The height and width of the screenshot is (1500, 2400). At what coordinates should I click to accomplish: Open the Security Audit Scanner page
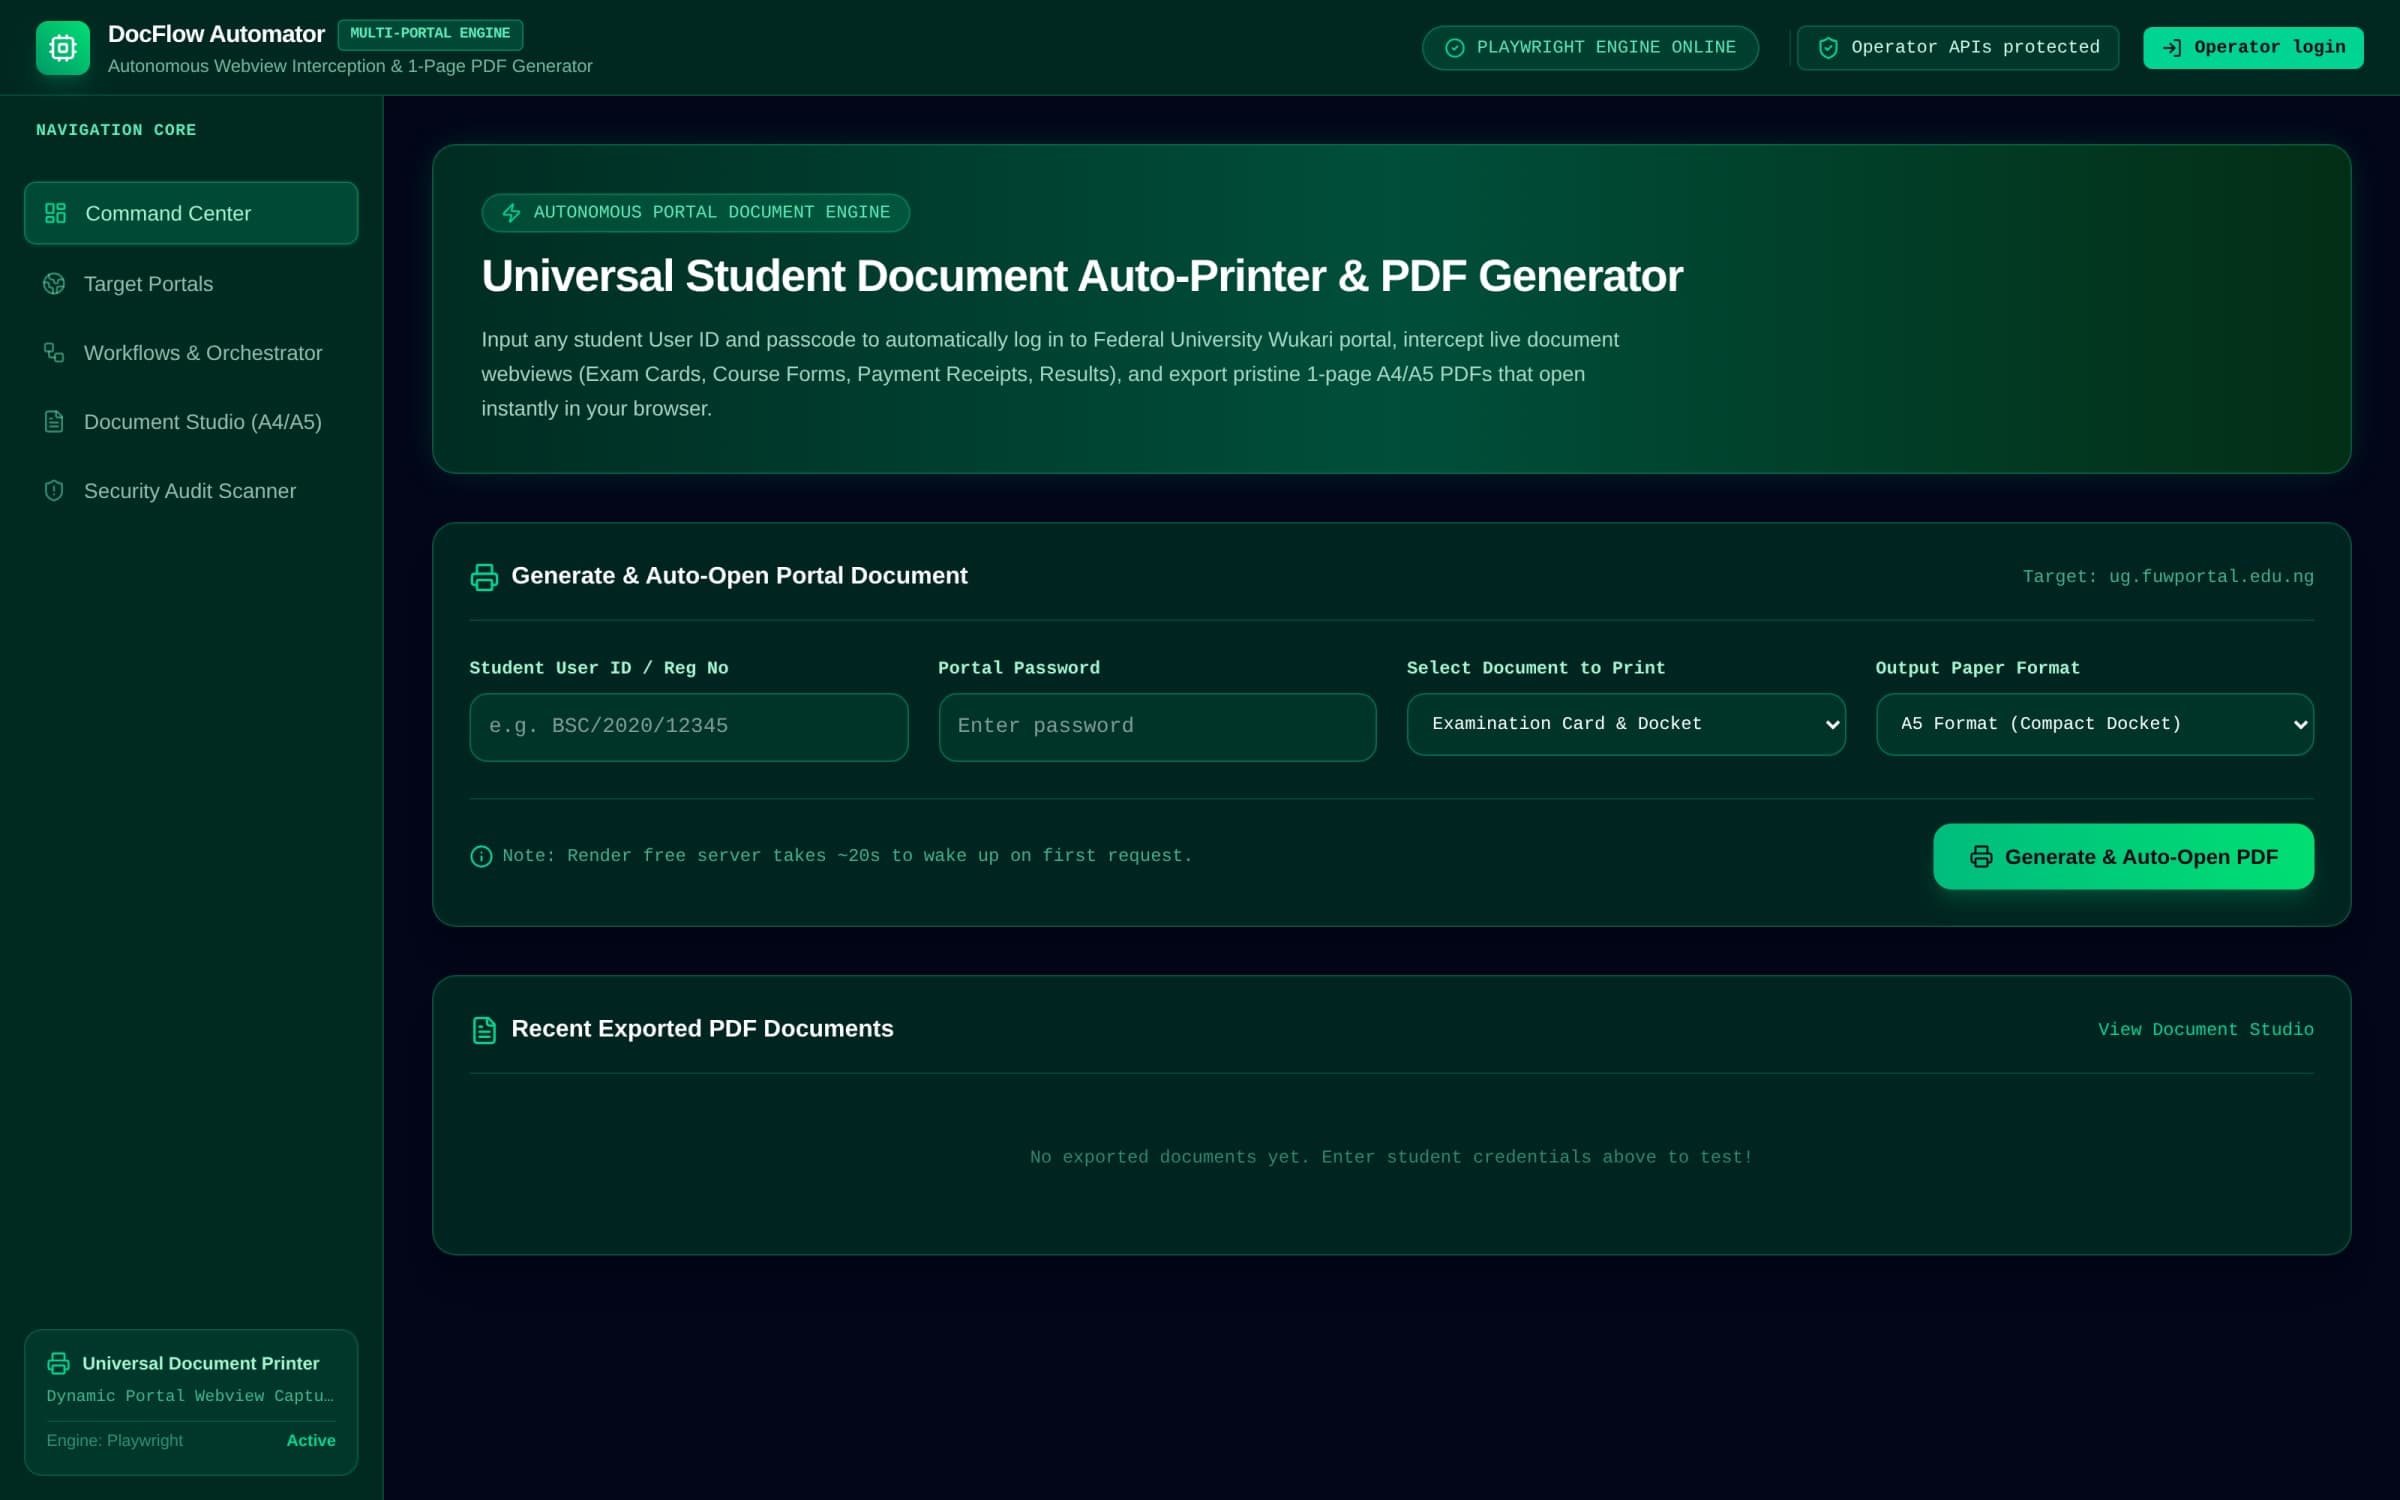(191, 491)
